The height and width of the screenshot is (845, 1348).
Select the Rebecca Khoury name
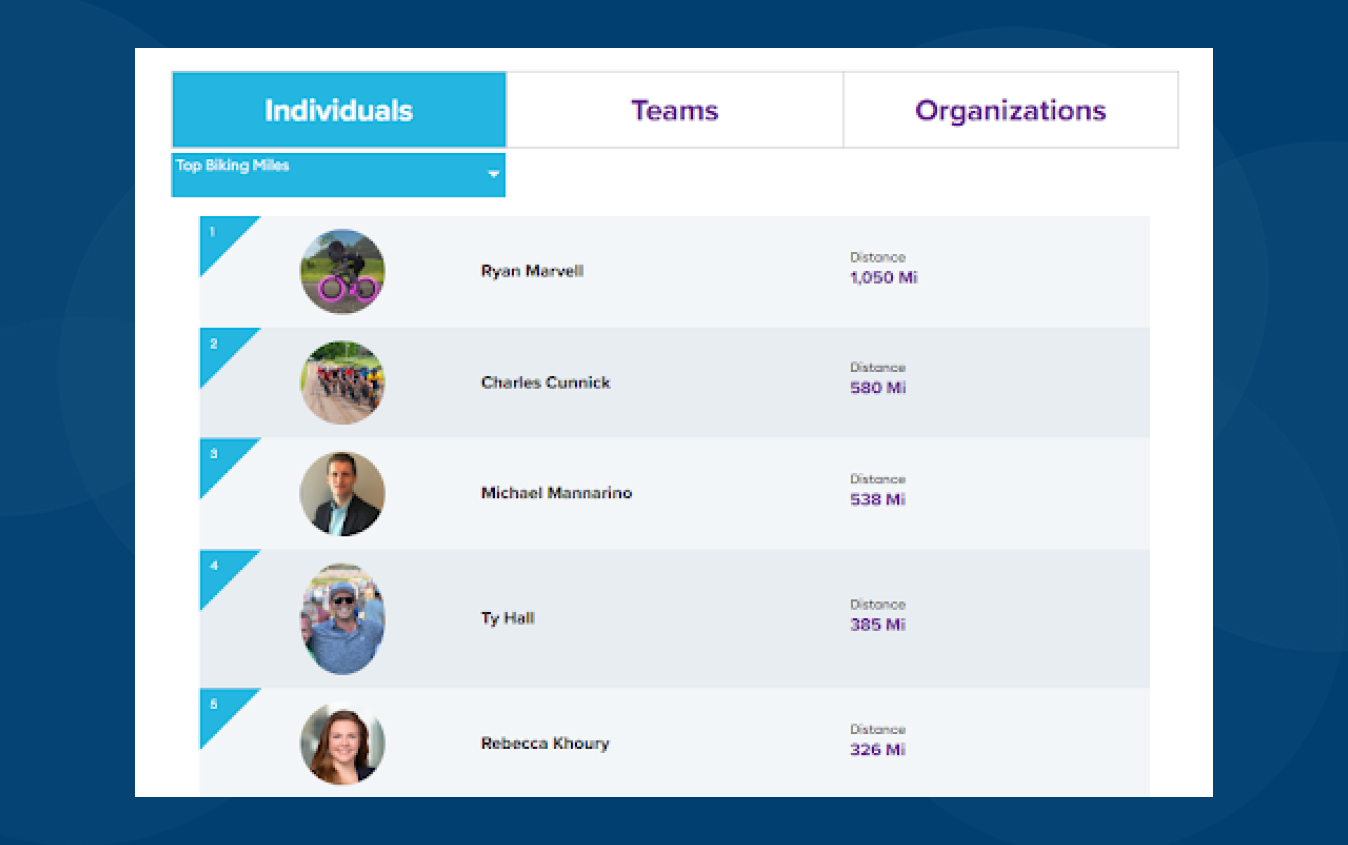click(x=544, y=744)
